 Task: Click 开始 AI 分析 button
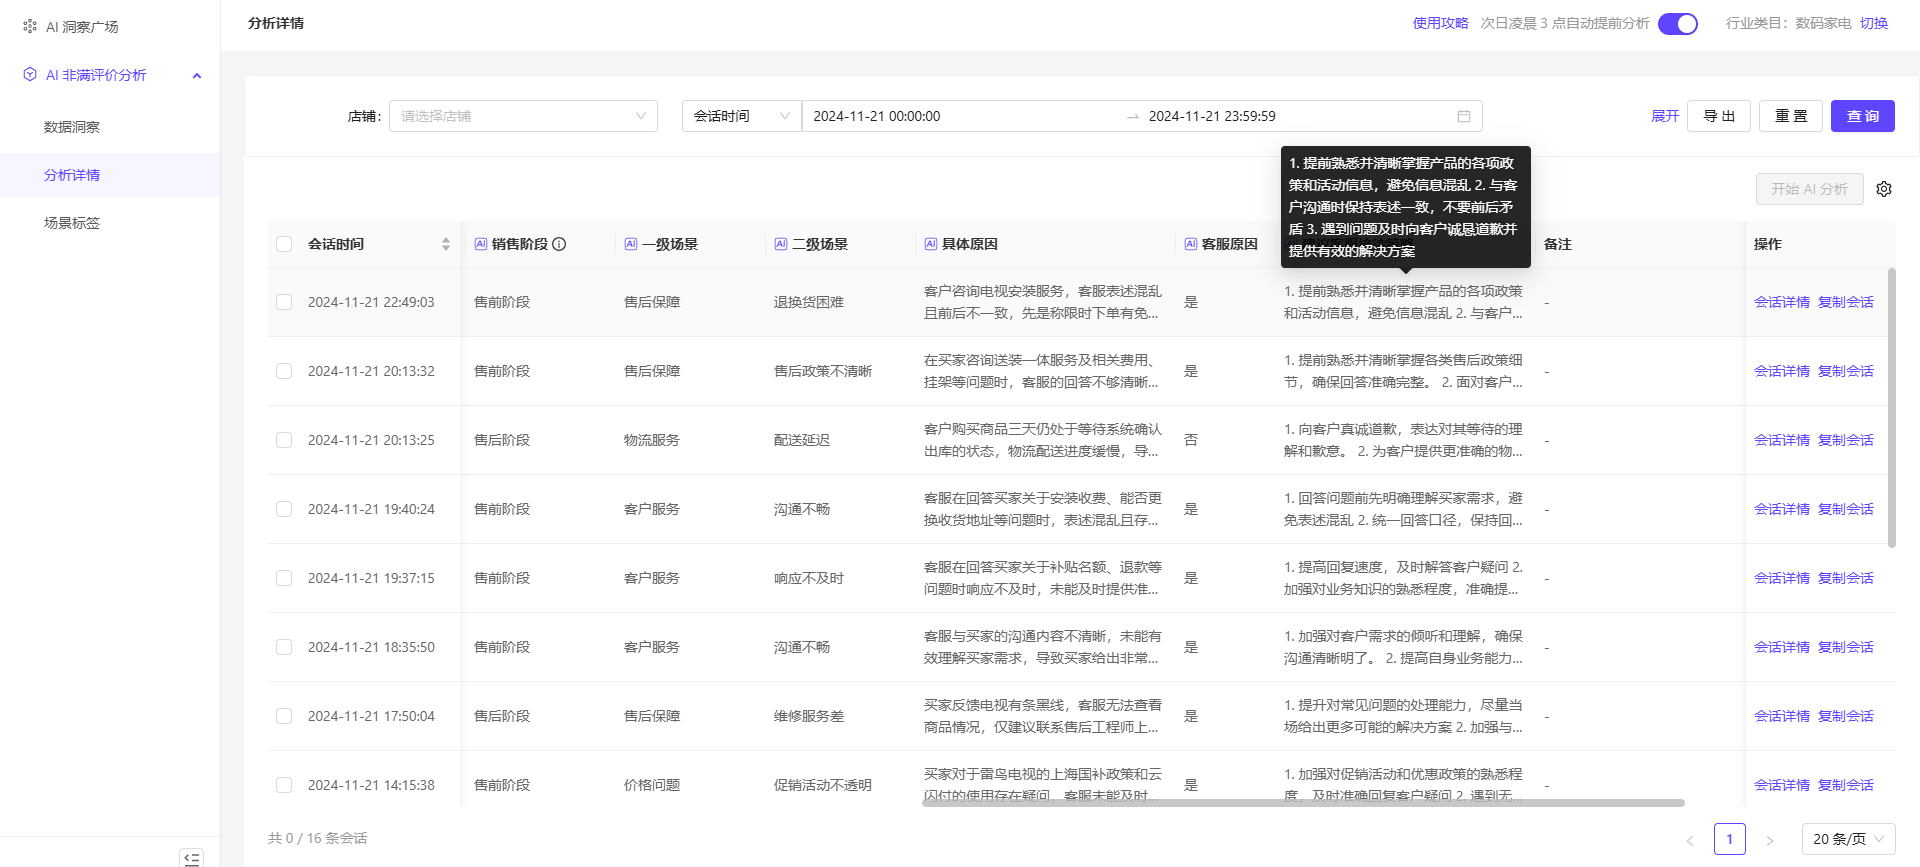pyautogui.click(x=1809, y=189)
